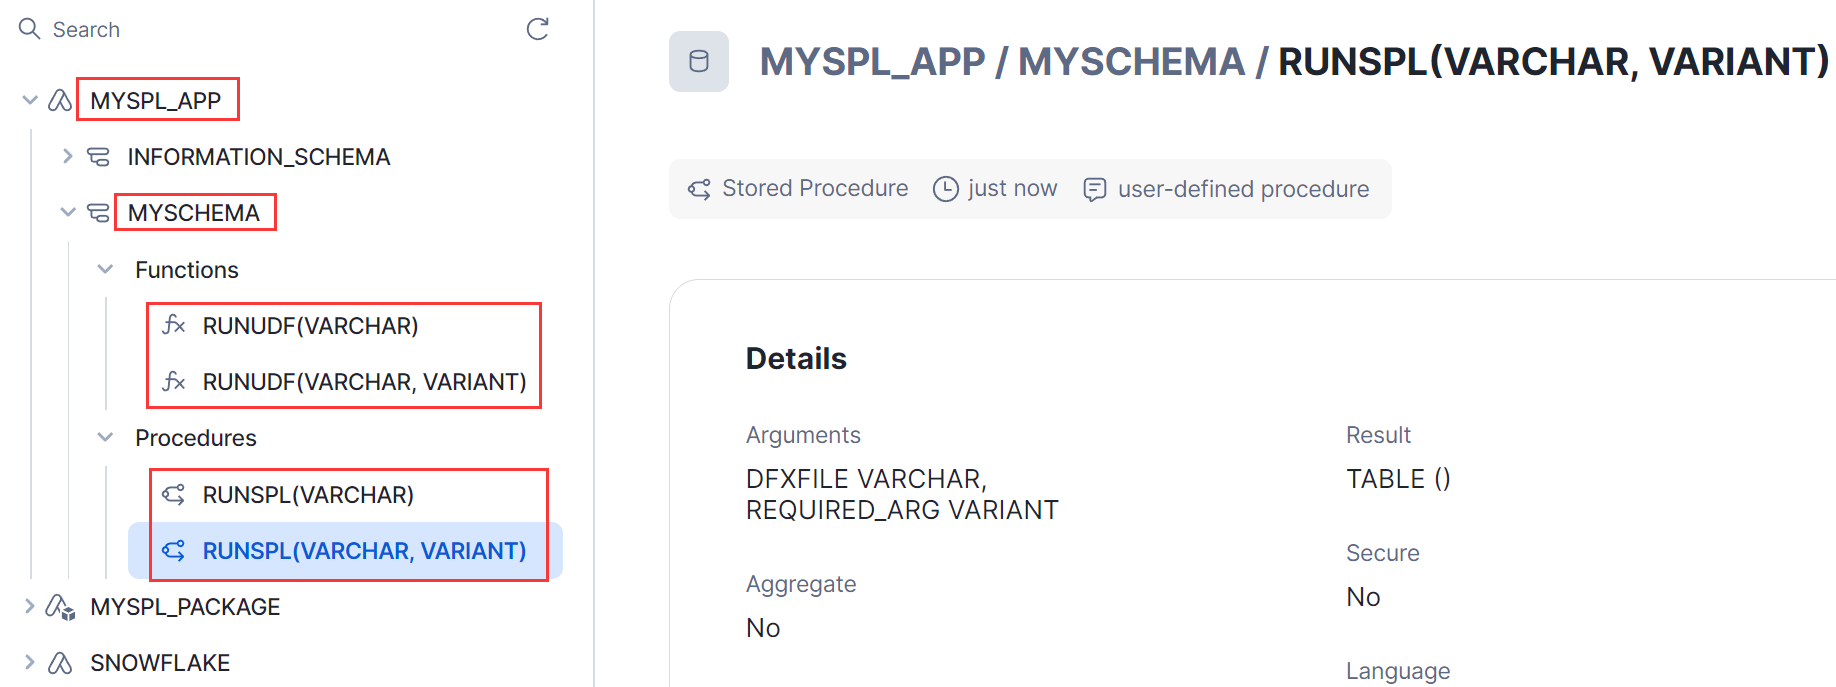Click the magnifier search icon
Viewport: 1836px width, 687px height.
click(30, 29)
